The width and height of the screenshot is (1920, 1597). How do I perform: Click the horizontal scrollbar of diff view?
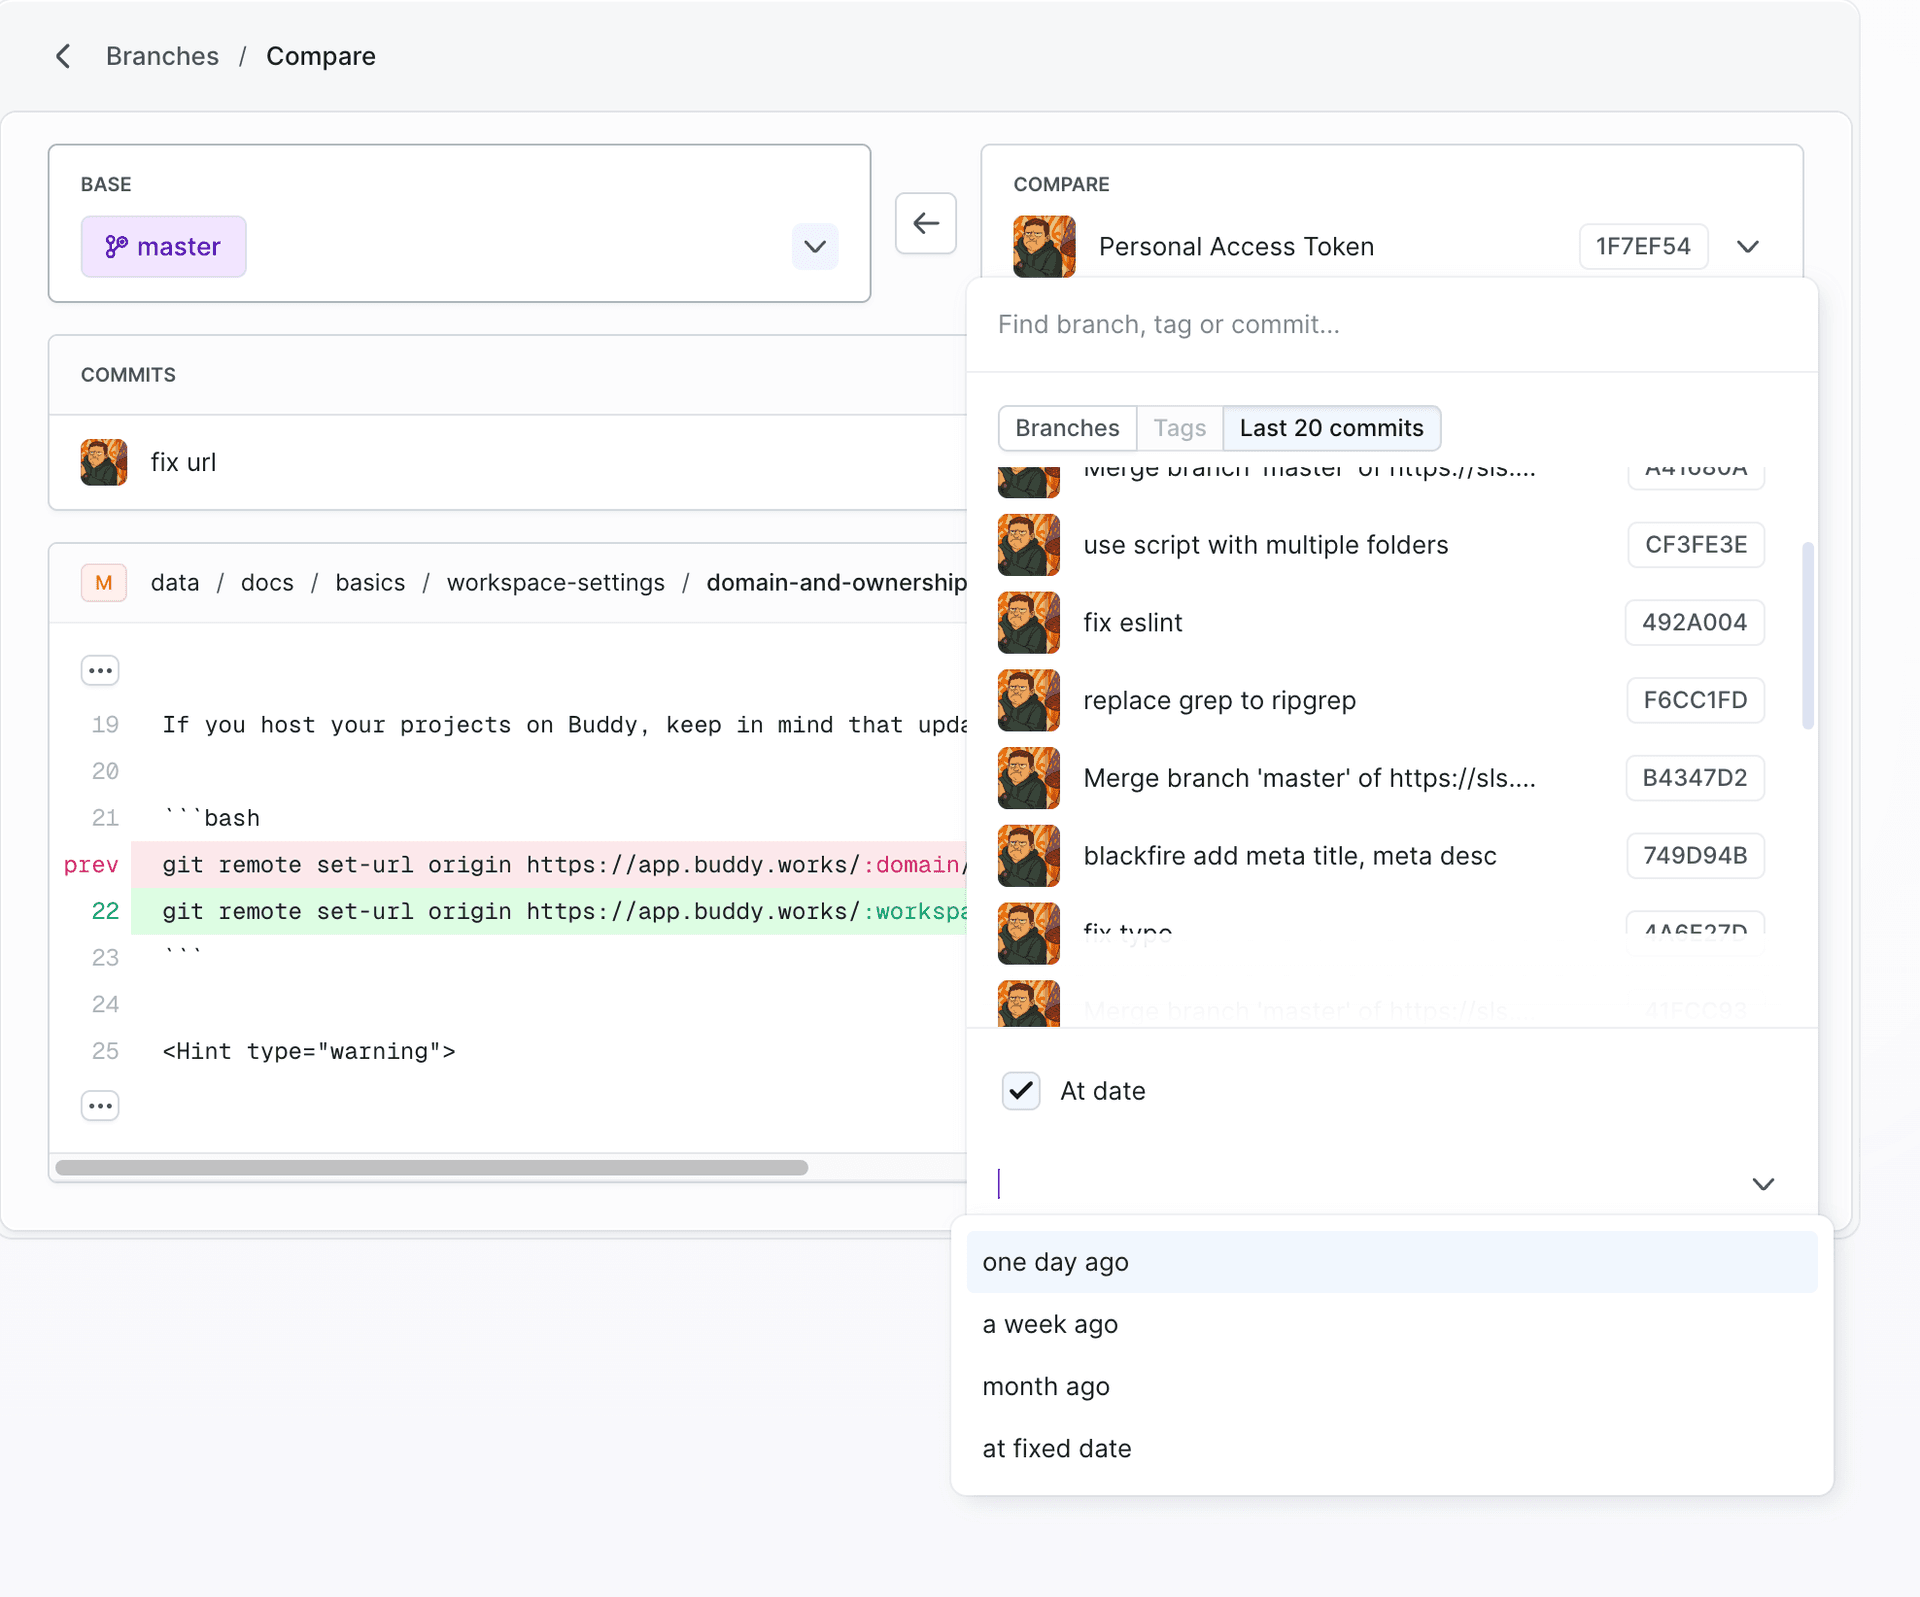pyautogui.click(x=432, y=1168)
